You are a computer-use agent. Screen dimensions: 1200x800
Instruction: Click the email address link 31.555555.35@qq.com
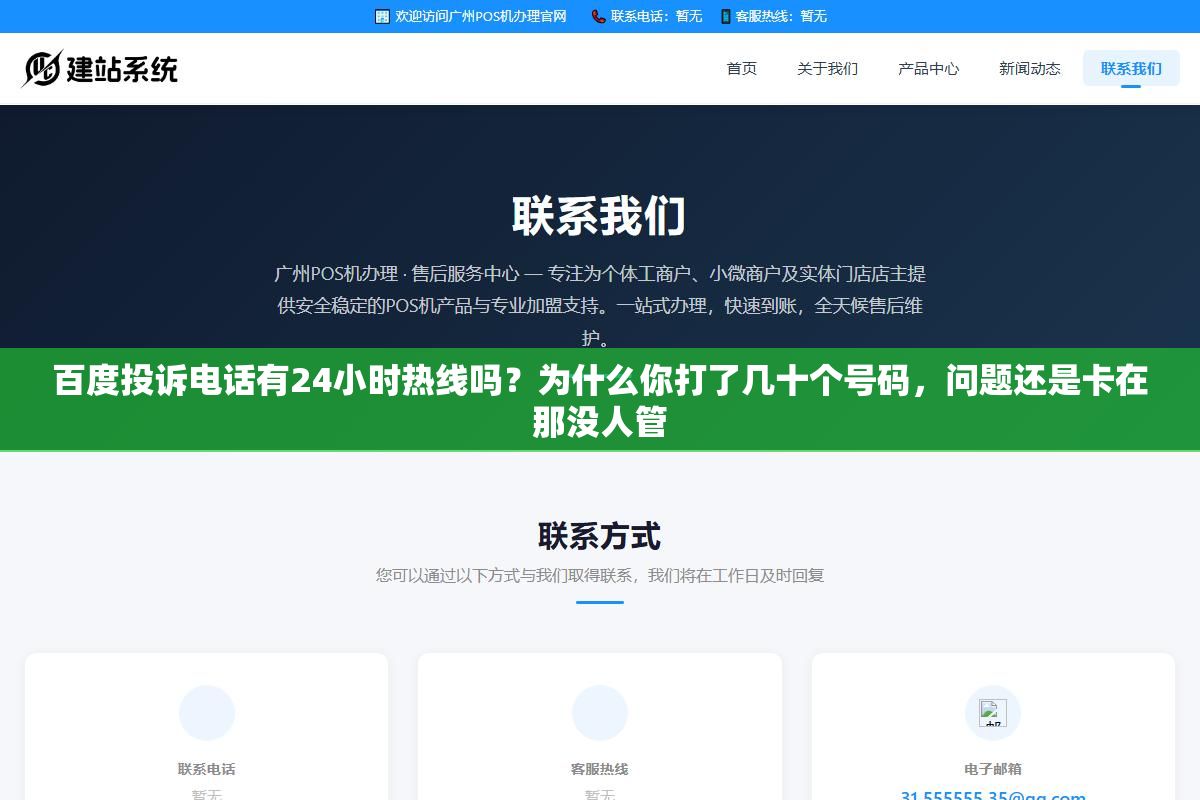(x=993, y=796)
